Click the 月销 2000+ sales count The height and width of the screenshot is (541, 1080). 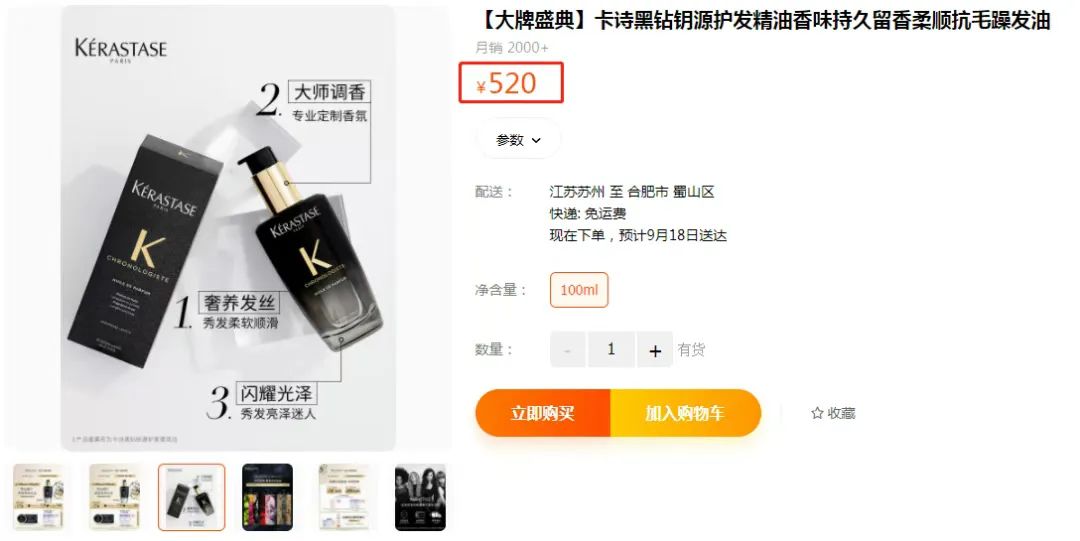[x=512, y=48]
